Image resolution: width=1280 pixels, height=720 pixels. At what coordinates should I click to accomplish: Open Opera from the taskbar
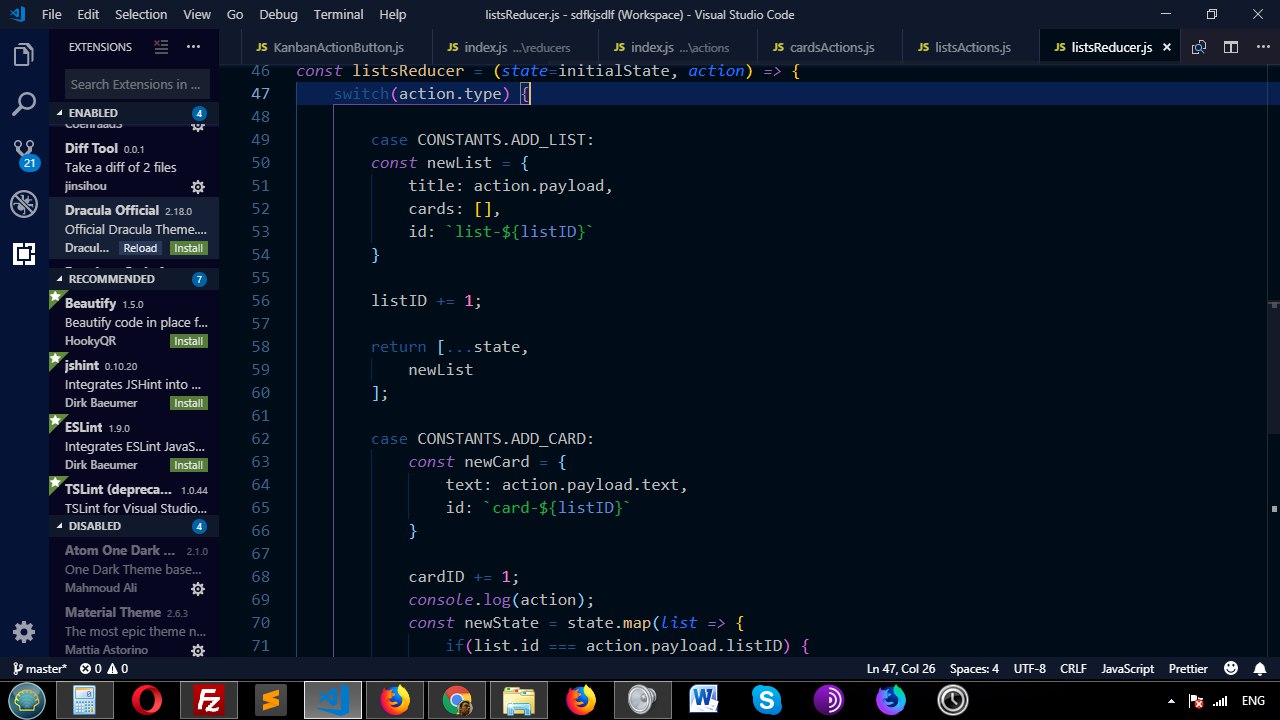(146, 700)
